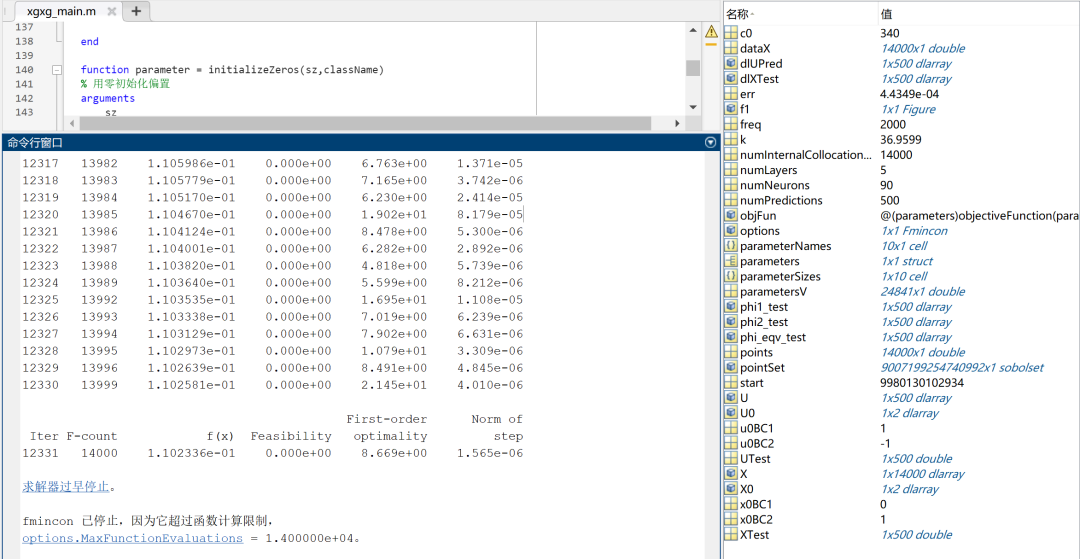Open the xgxg_main.m editor tab
The image size is (1080, 559).
coord(61,11)
